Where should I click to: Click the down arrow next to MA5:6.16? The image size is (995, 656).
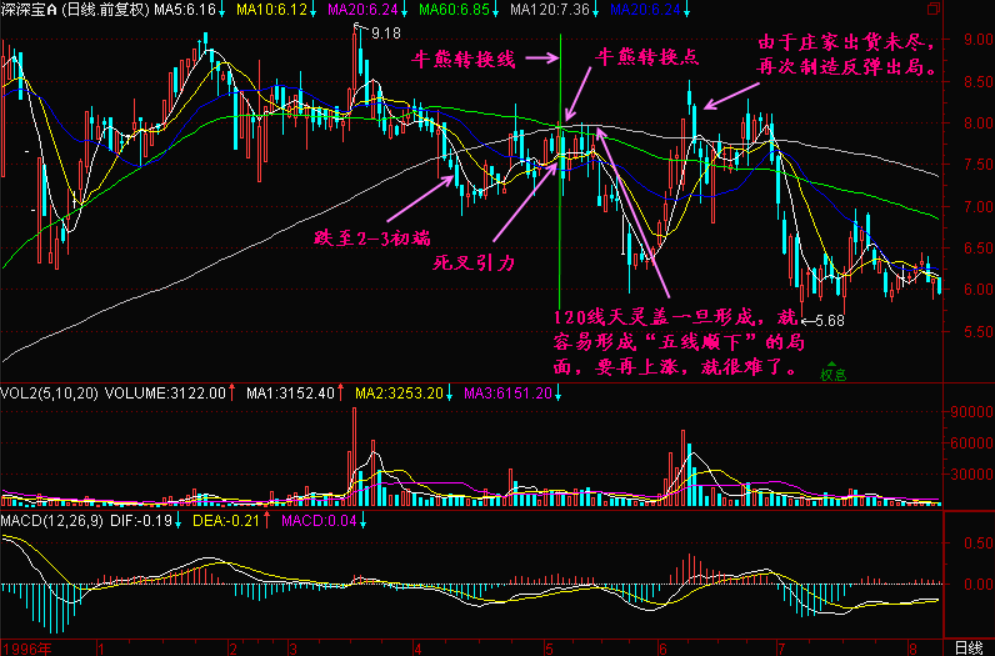[x=197, y=10]
